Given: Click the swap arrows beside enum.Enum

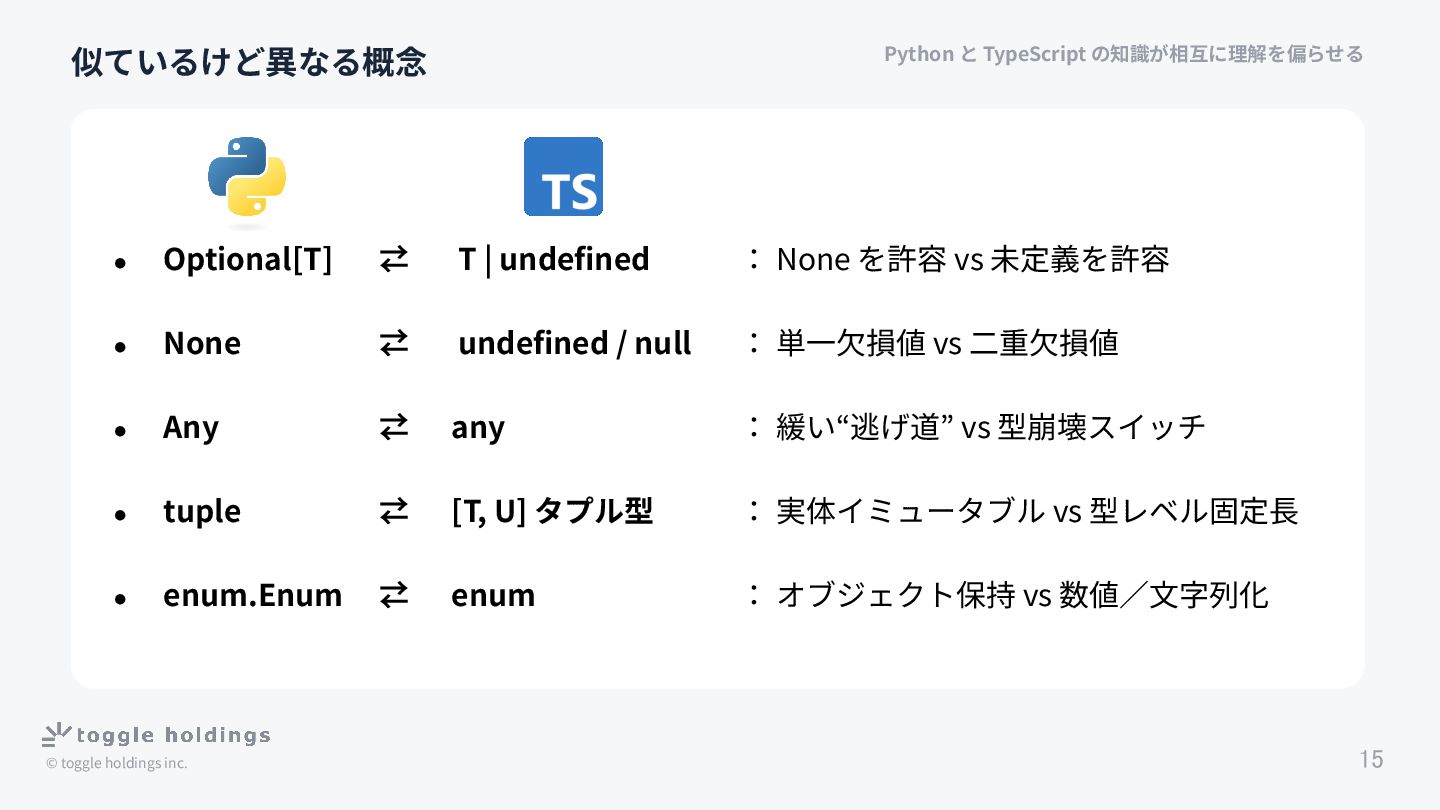Looking at the screenshot, I should tap(394, 595).
